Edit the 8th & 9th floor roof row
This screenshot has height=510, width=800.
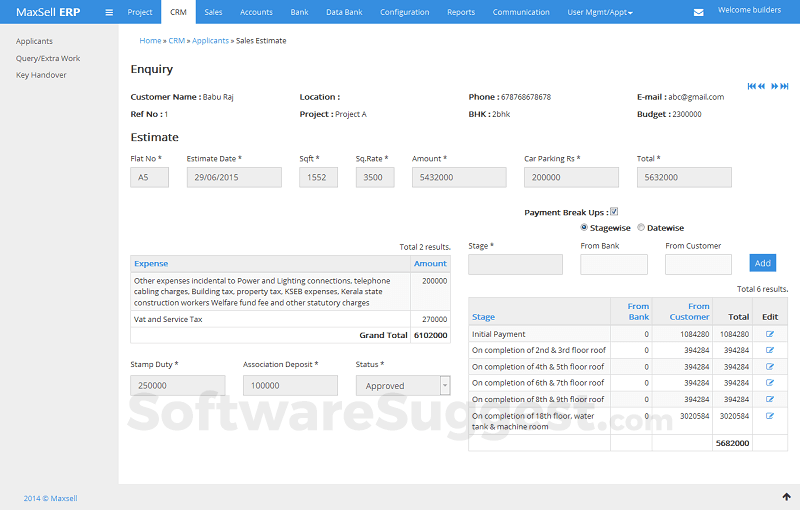tap(769, 399)
